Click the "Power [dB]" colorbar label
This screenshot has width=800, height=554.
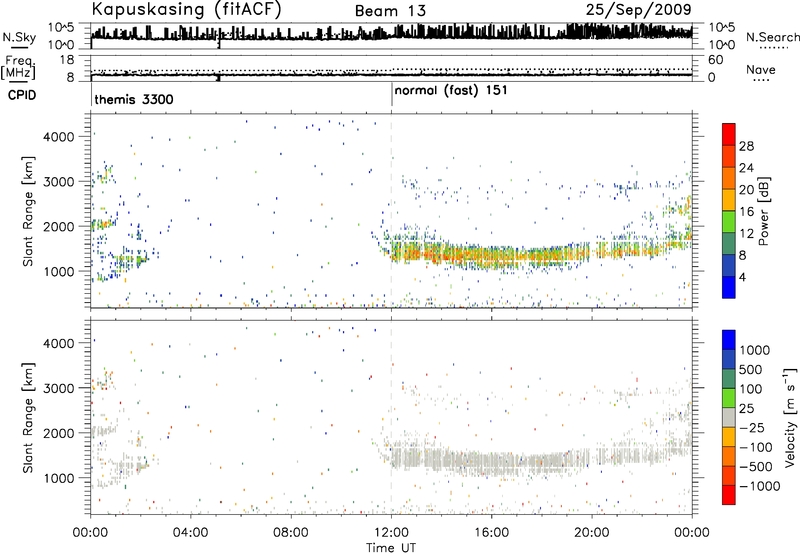click(763, 211)
